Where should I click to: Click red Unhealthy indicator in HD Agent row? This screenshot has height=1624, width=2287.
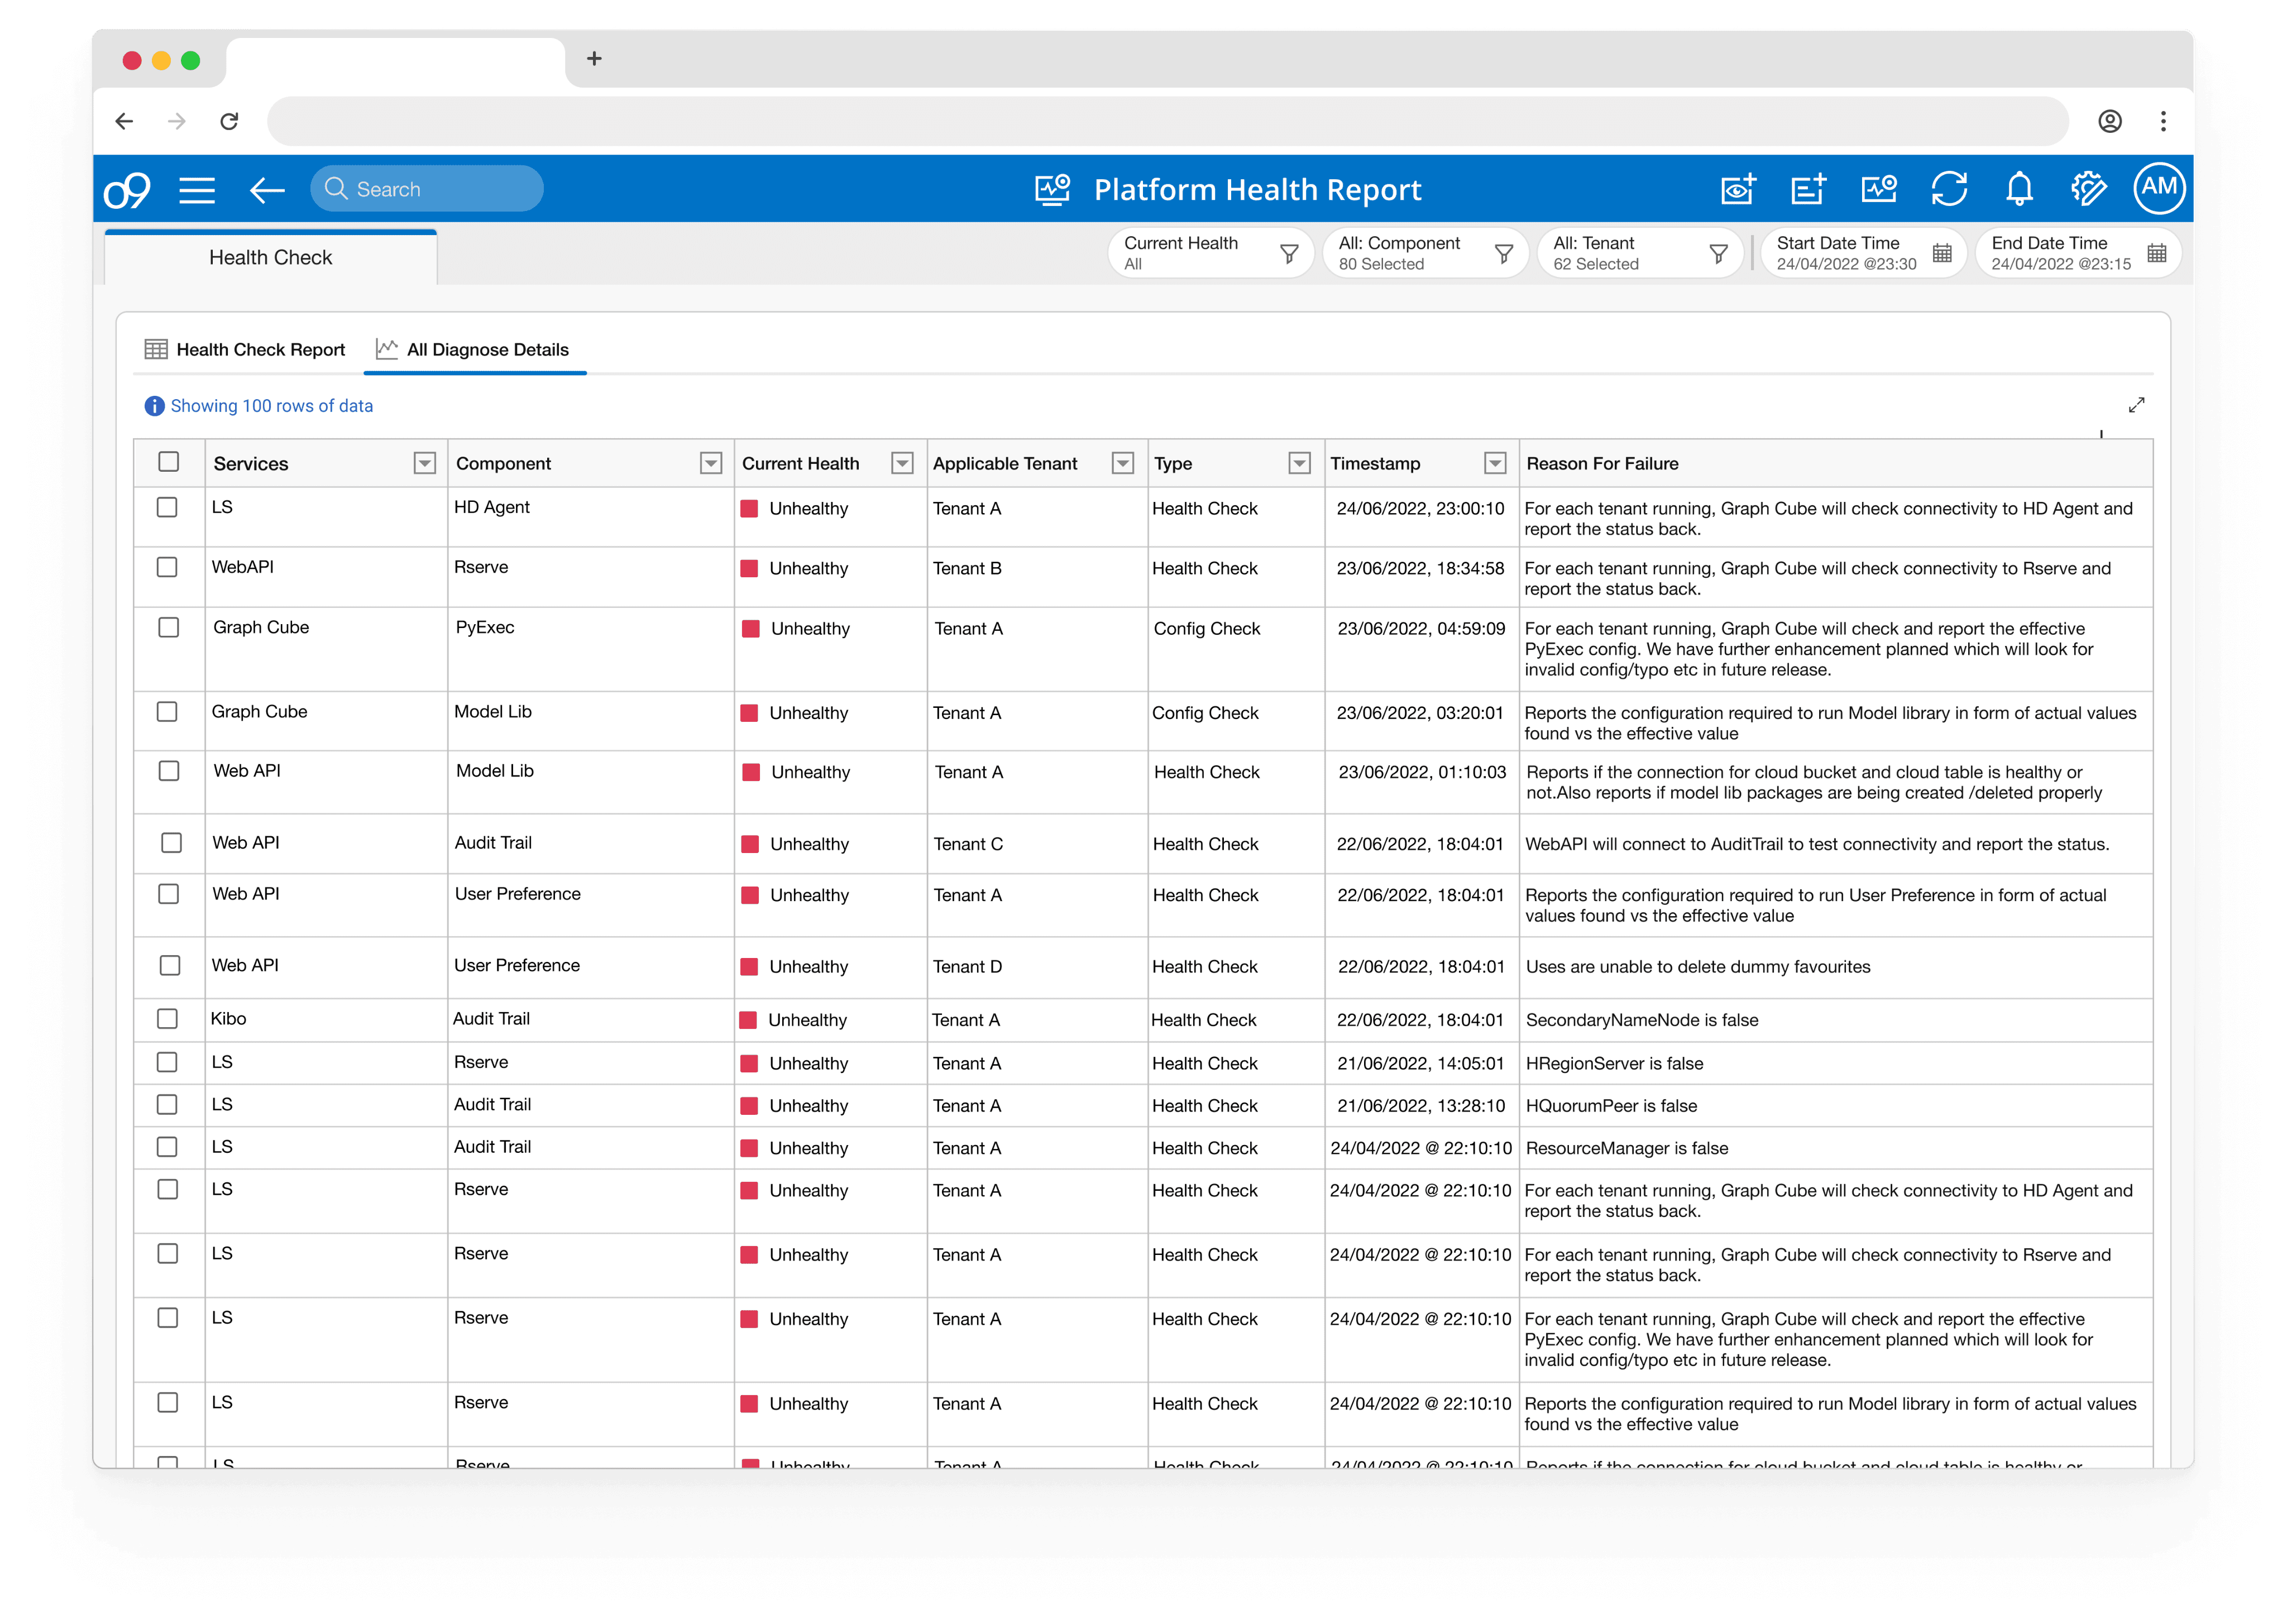click(748, 509)
